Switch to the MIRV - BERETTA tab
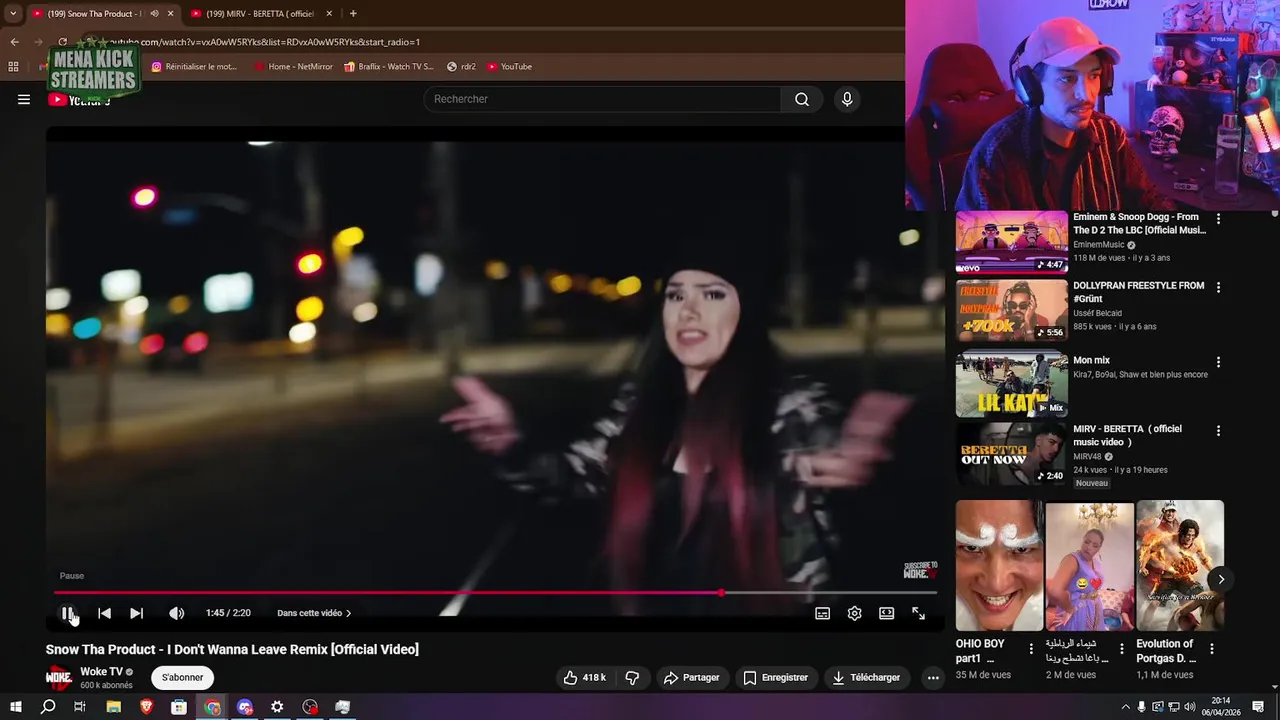 [x=261, y=13]
